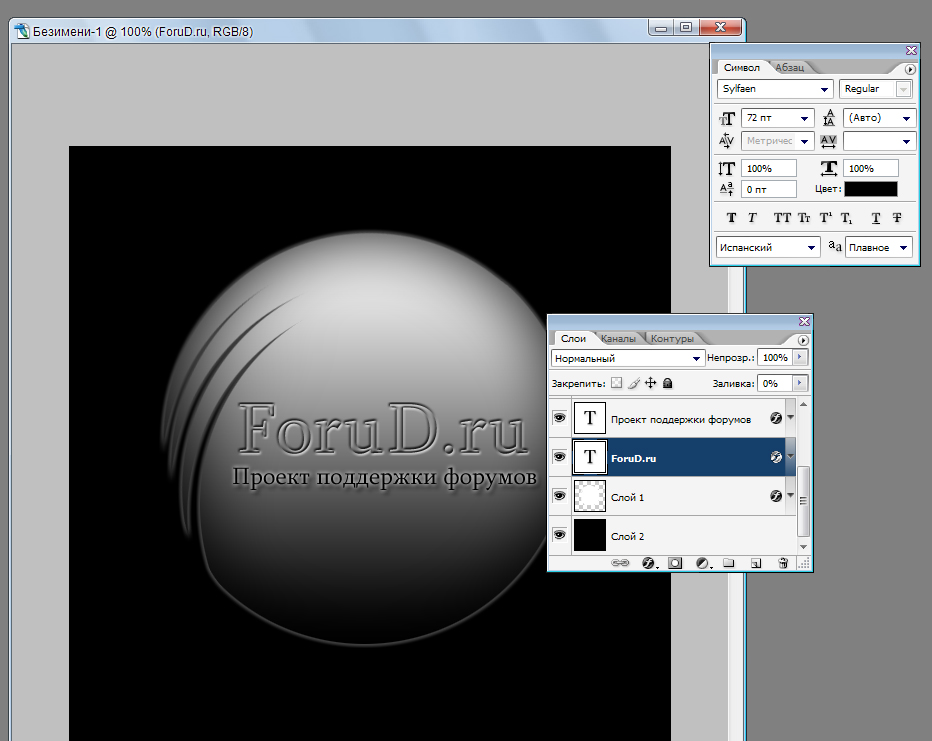Click the Faux Bold icon in Символ panel
932x741 pixels.
pos(731,217)
